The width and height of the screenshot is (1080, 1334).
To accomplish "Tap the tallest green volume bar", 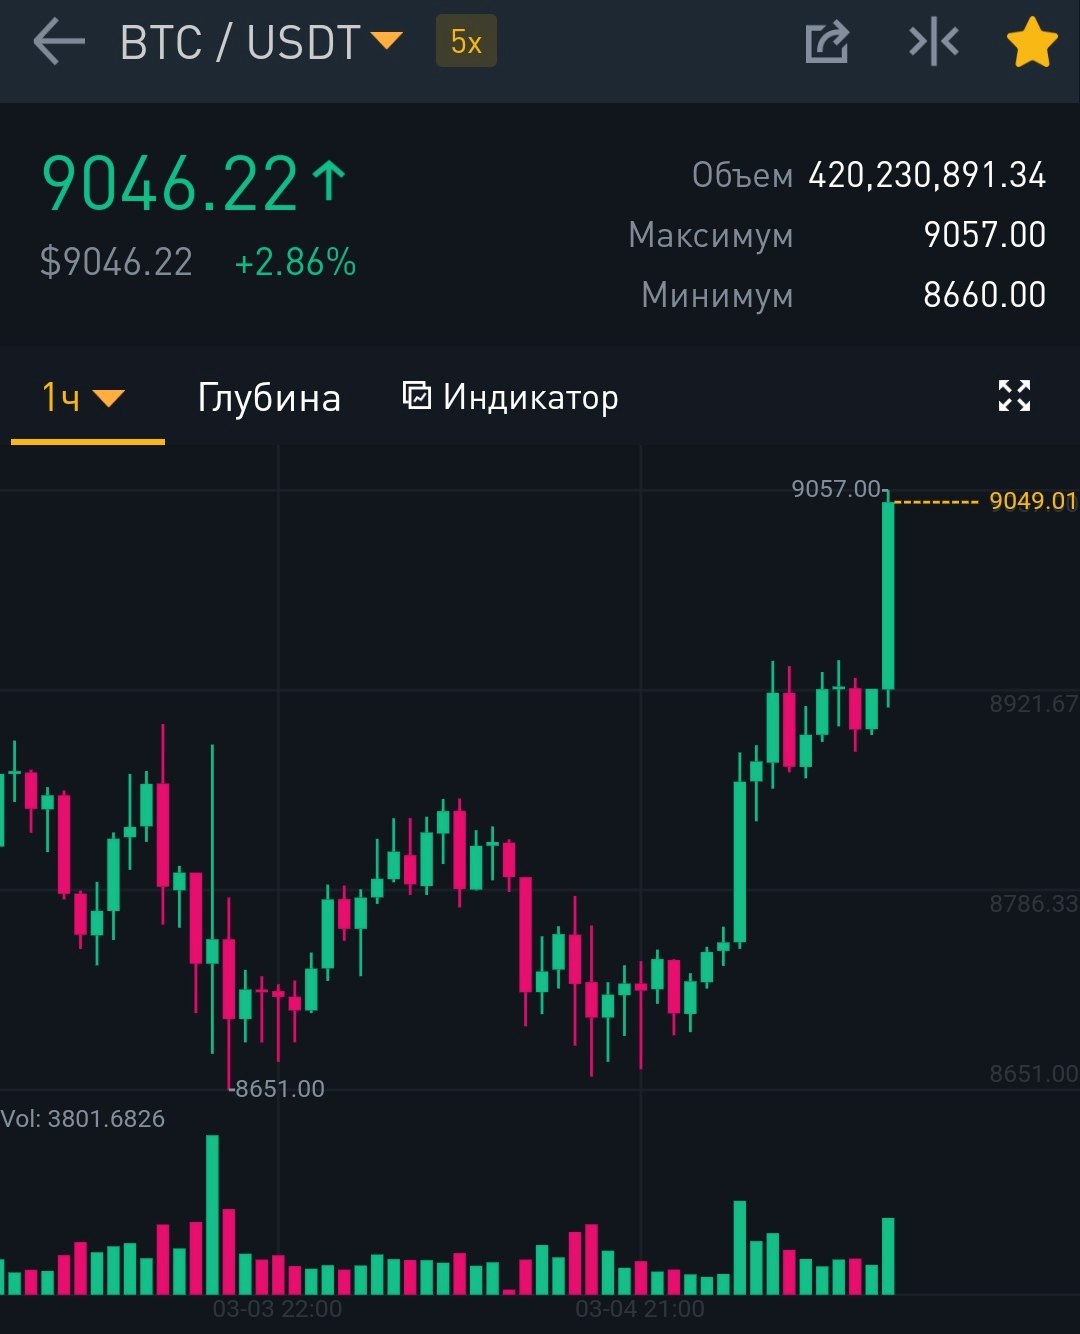I will pyautogui.click(x=212, y=1215).
